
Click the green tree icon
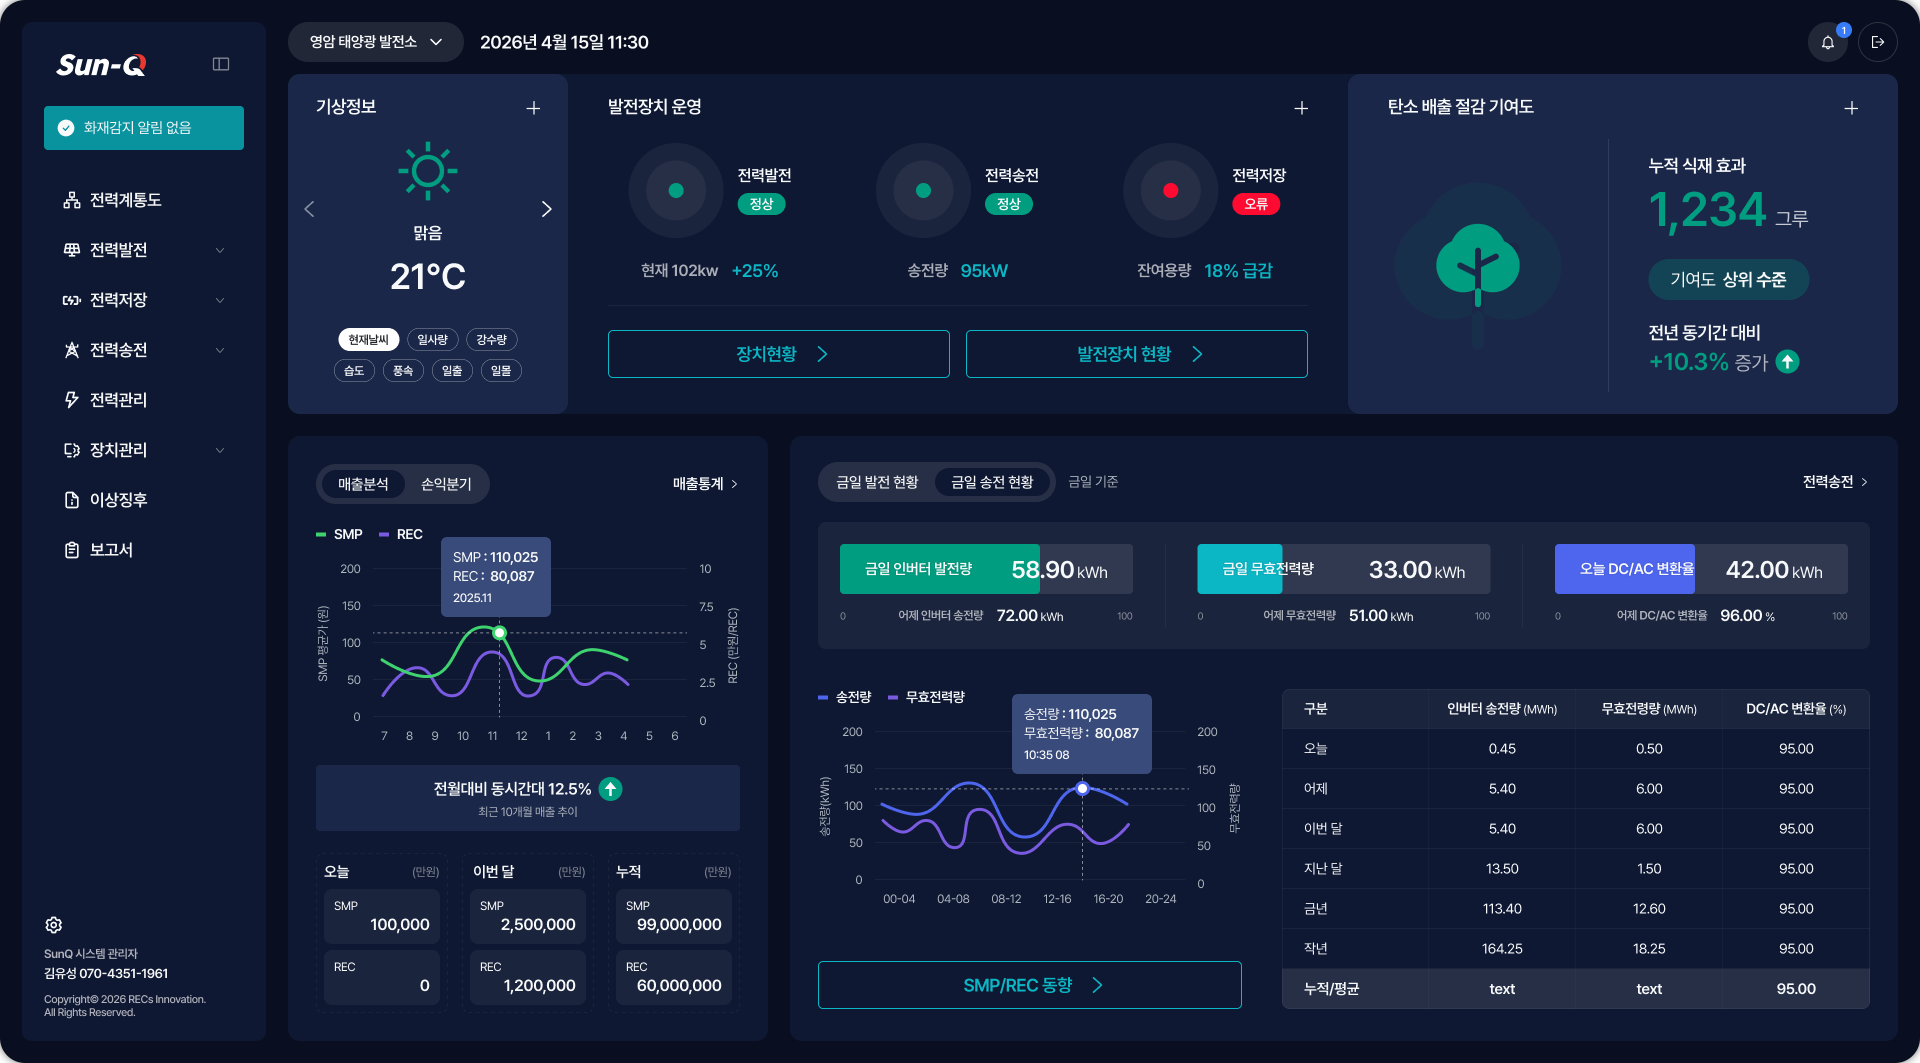pos(1478,264)
